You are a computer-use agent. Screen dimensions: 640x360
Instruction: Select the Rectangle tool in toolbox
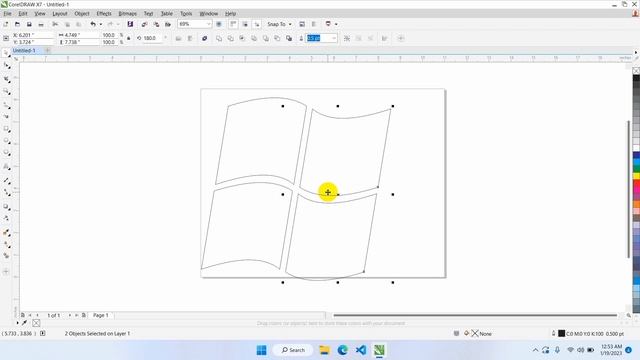(x=6, y=129)
